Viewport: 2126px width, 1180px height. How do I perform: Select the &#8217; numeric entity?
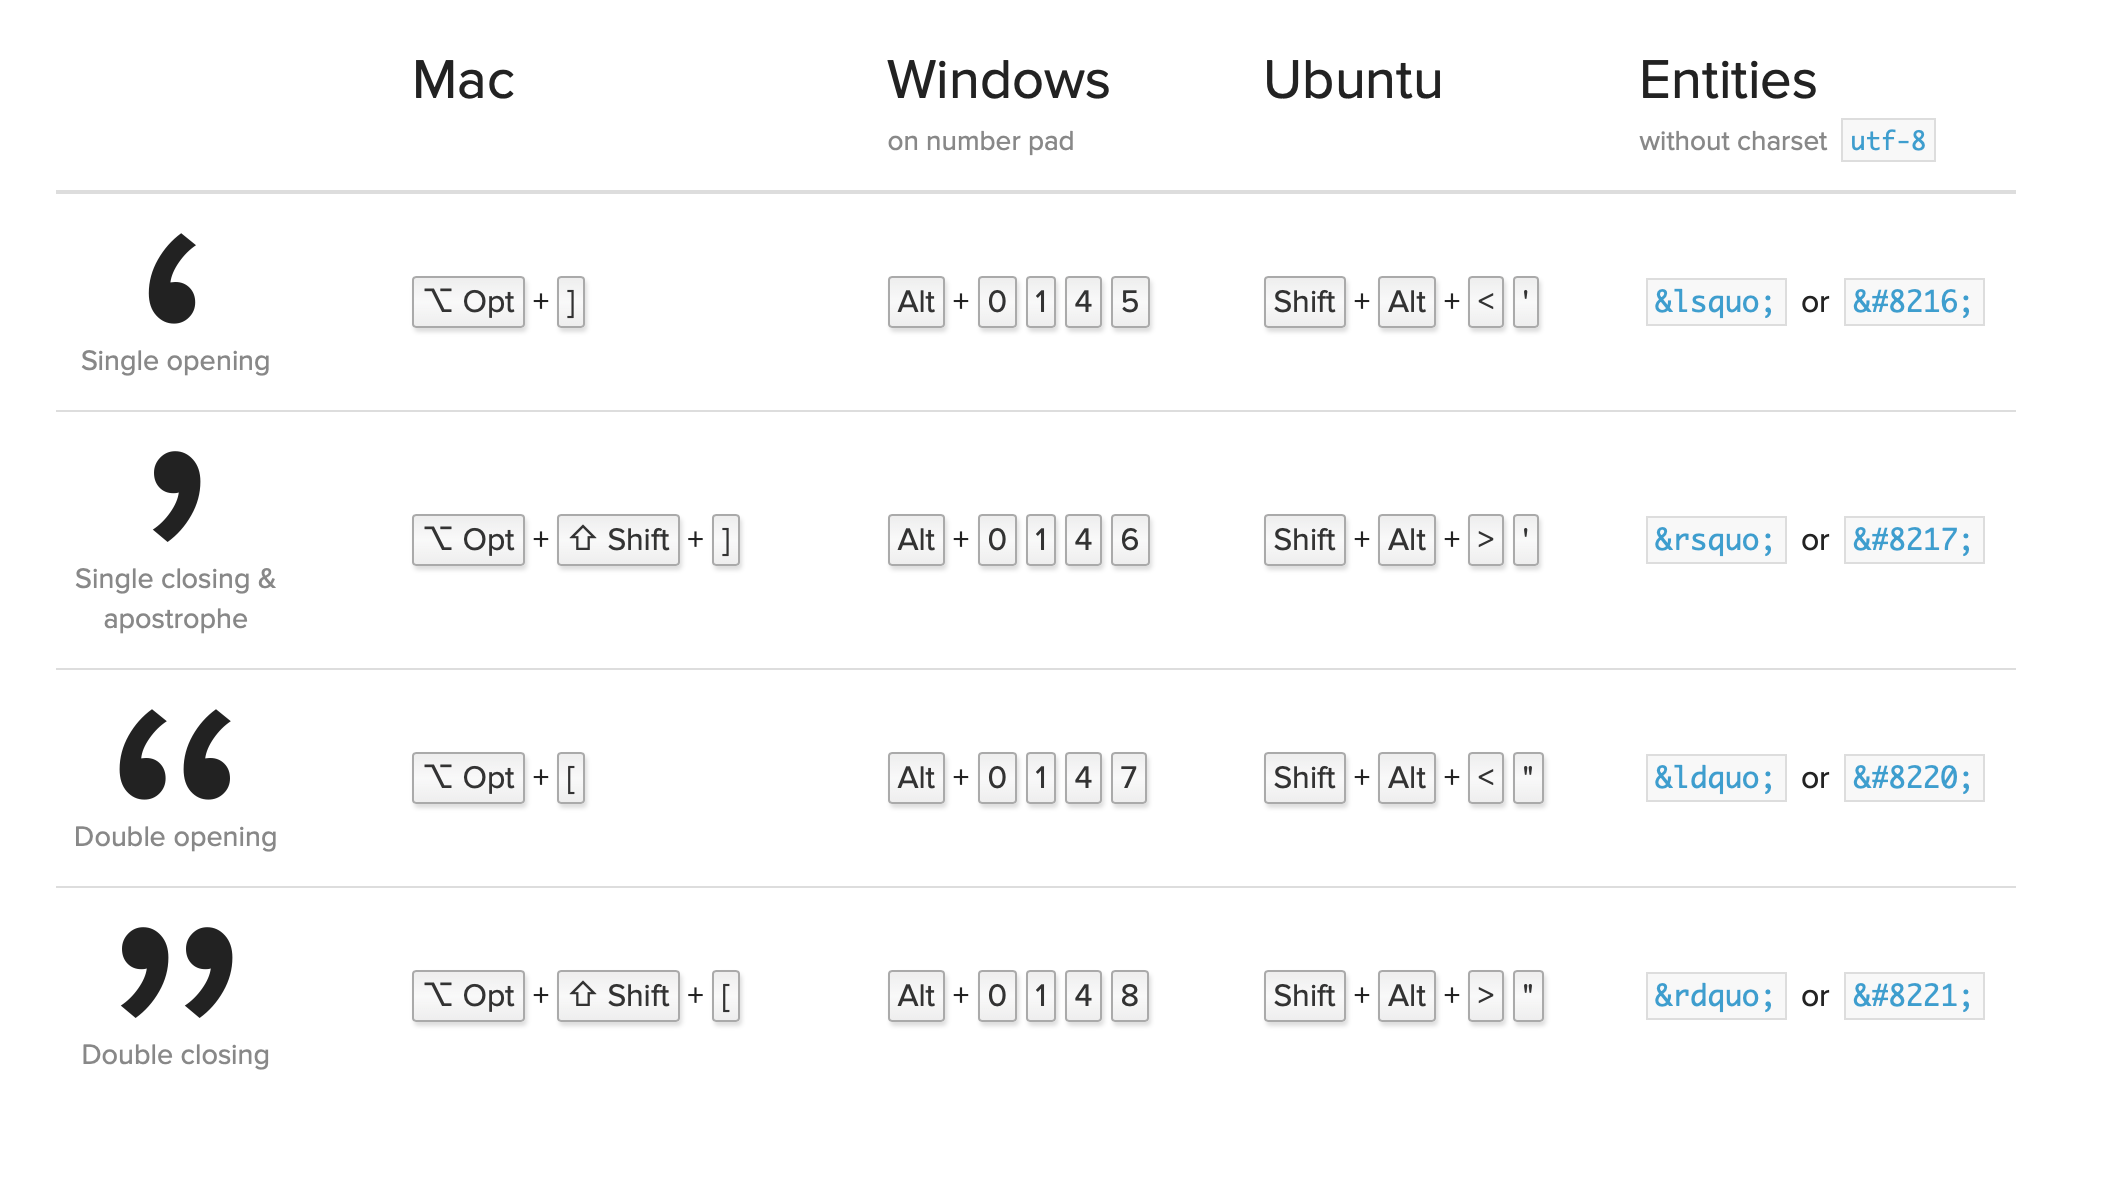(x=1914, y=540)
